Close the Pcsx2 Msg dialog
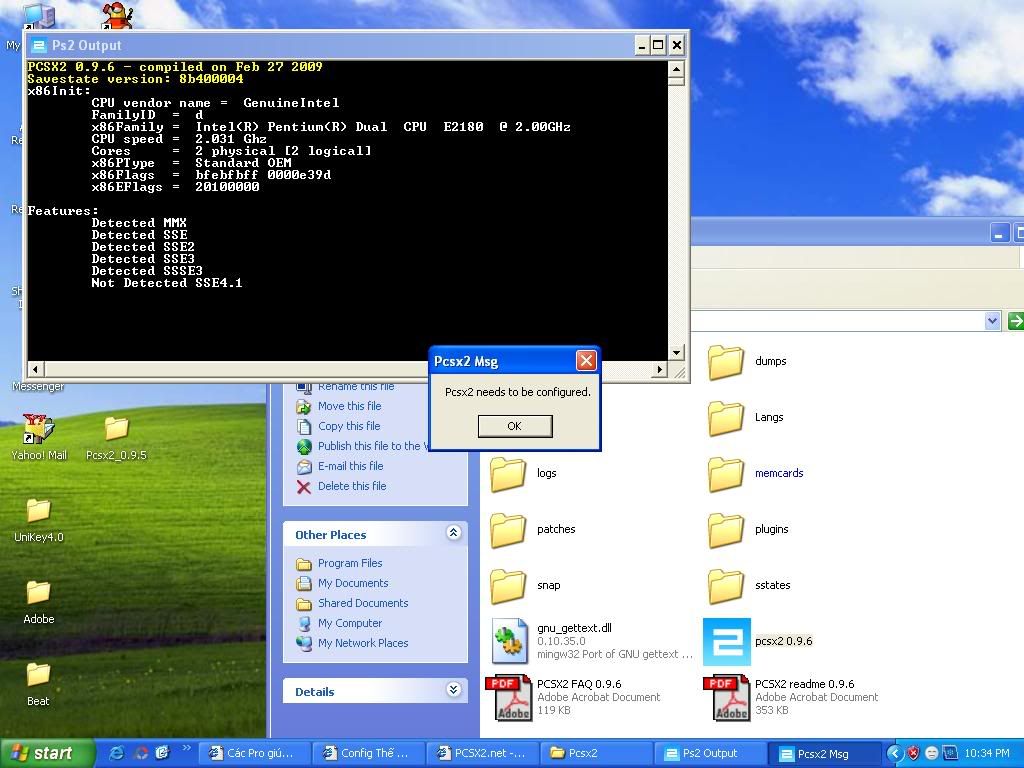The image size is (1024, 768). (586, 360)
